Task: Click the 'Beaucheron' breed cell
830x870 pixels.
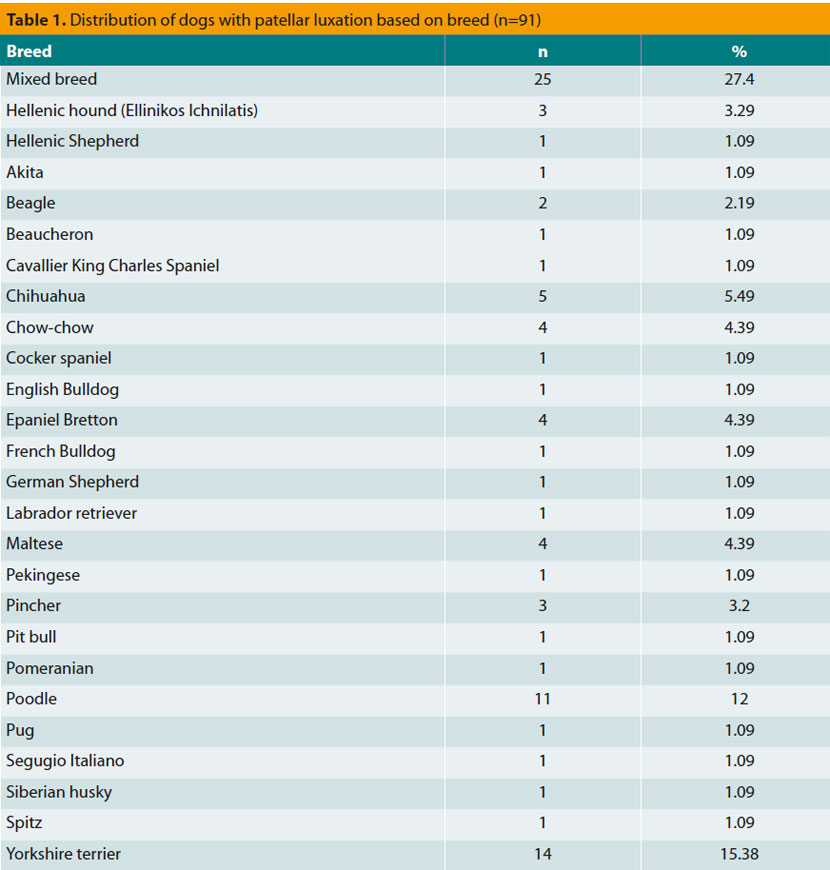Action: (49, 234)
